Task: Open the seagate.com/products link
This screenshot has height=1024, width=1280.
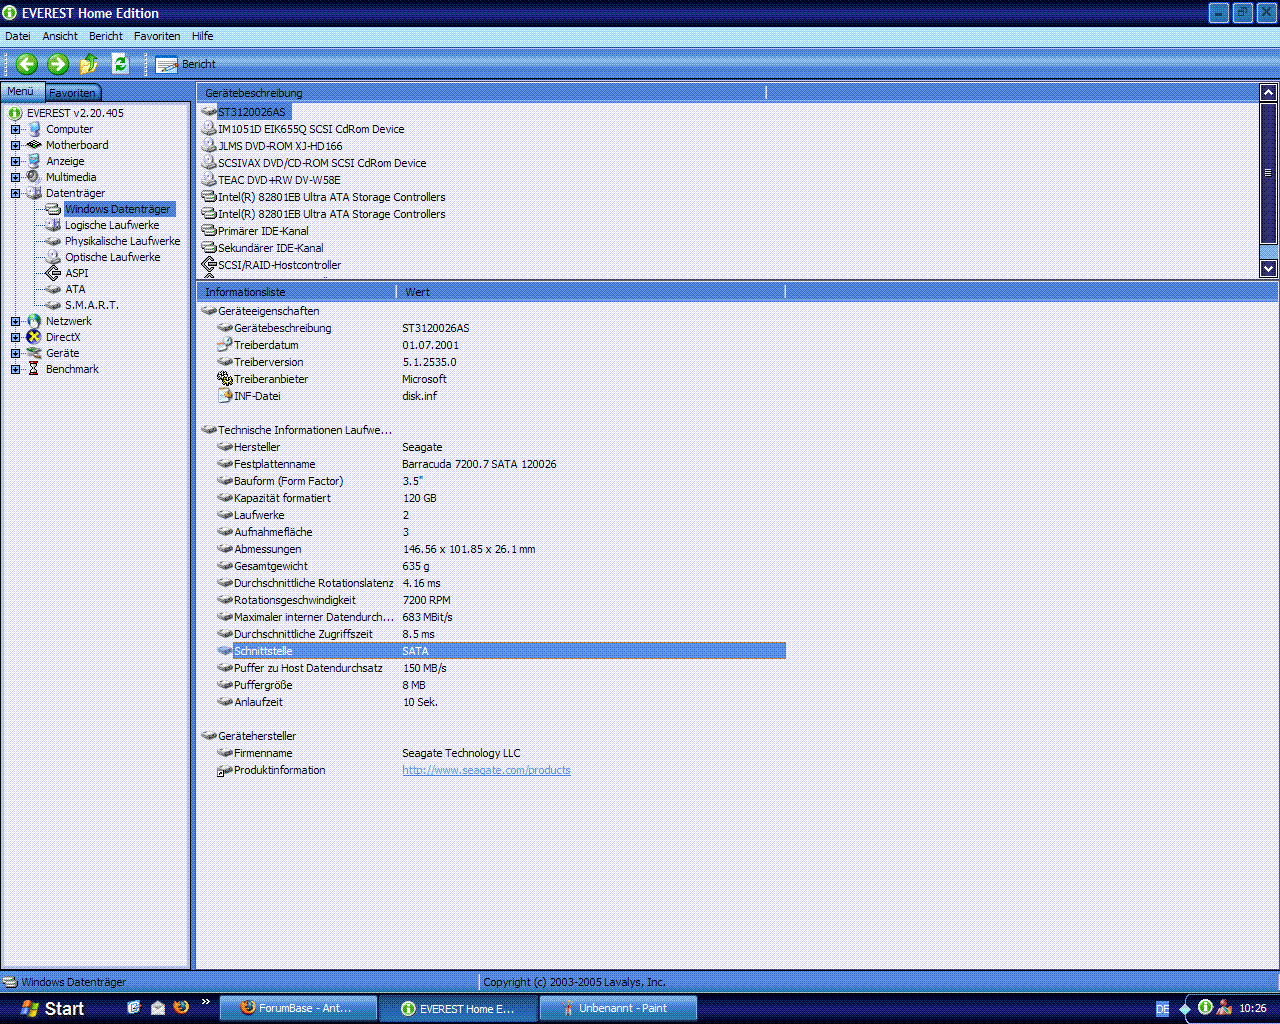Action: [486, 770]
